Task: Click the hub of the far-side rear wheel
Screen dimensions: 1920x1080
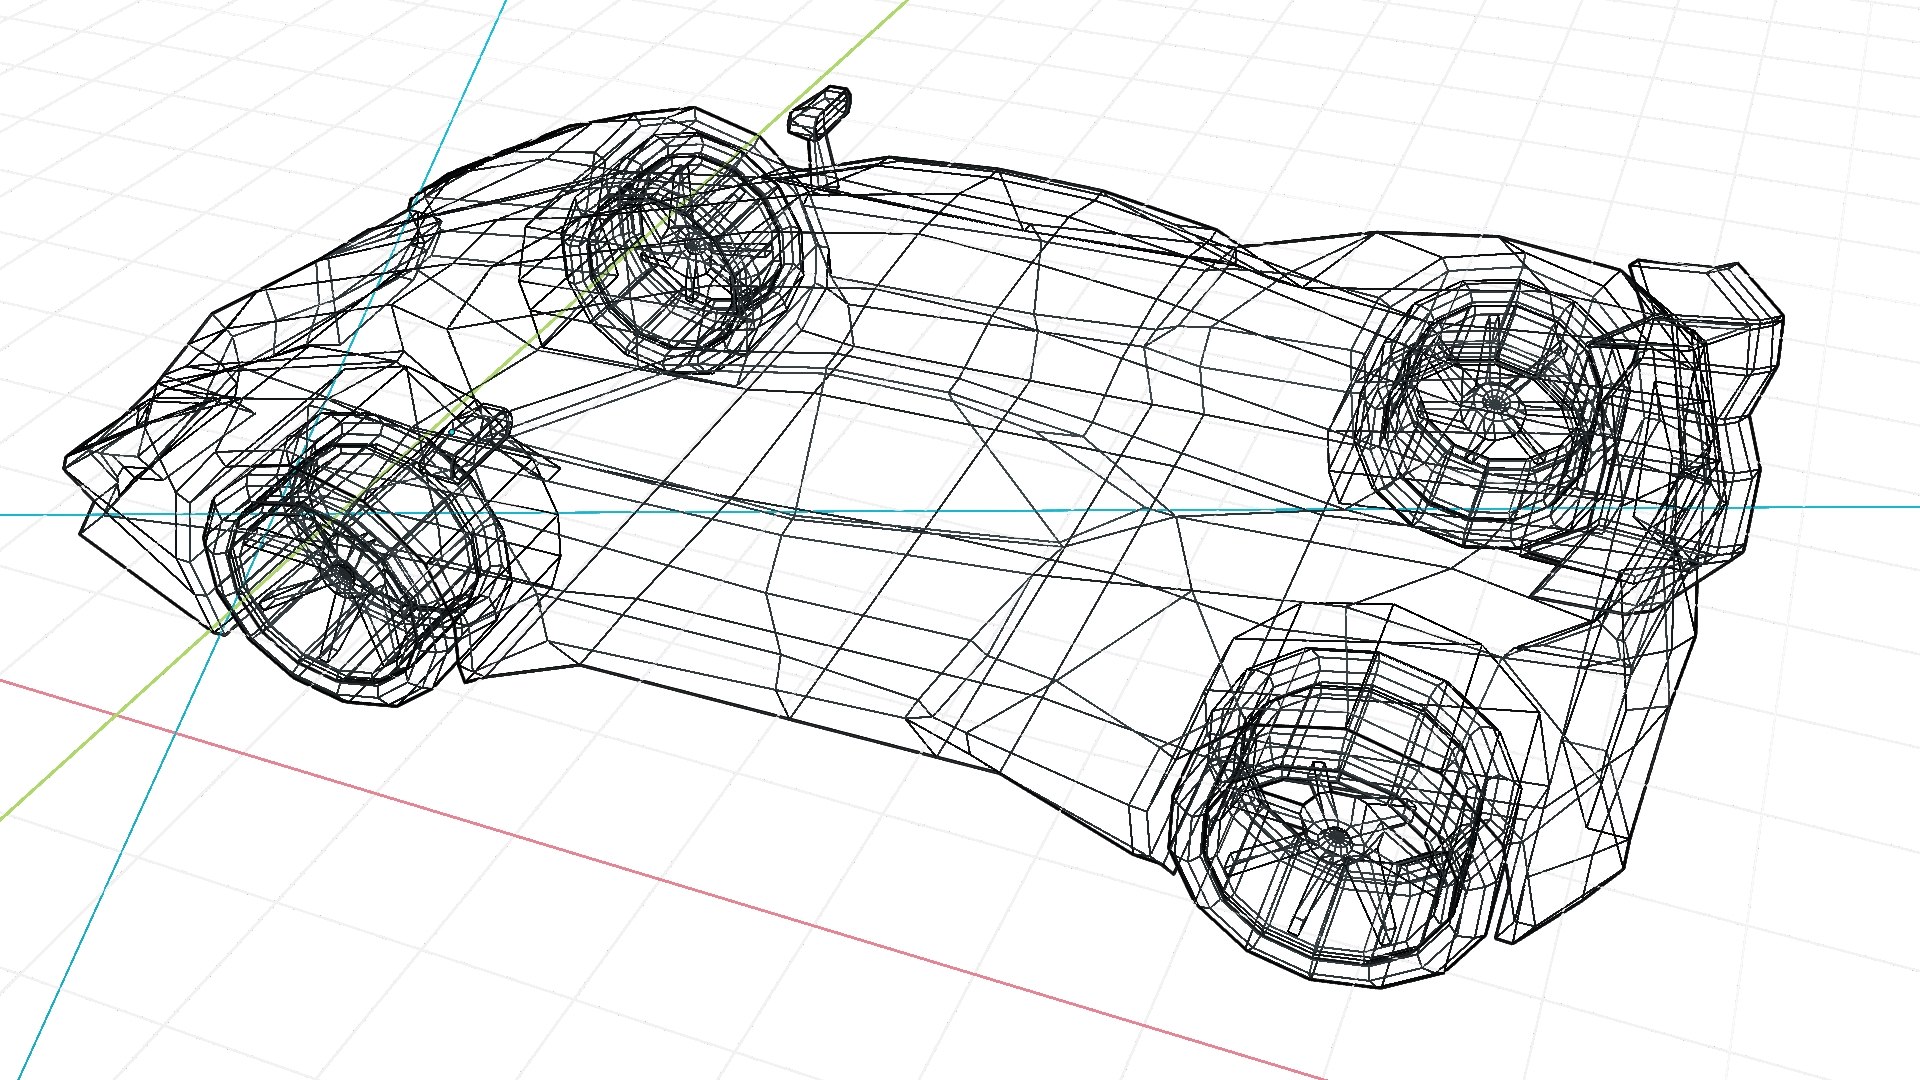Action: 1493,401
